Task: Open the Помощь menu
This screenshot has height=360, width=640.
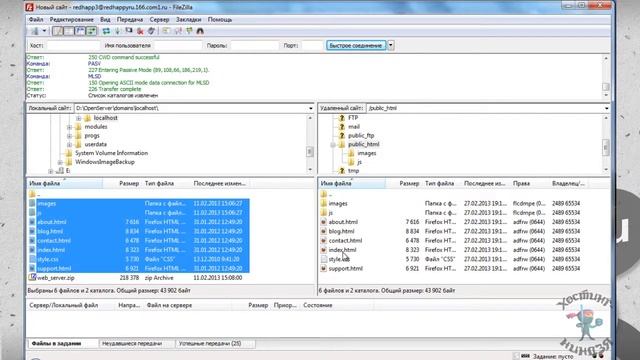Action: coord(220,20)
